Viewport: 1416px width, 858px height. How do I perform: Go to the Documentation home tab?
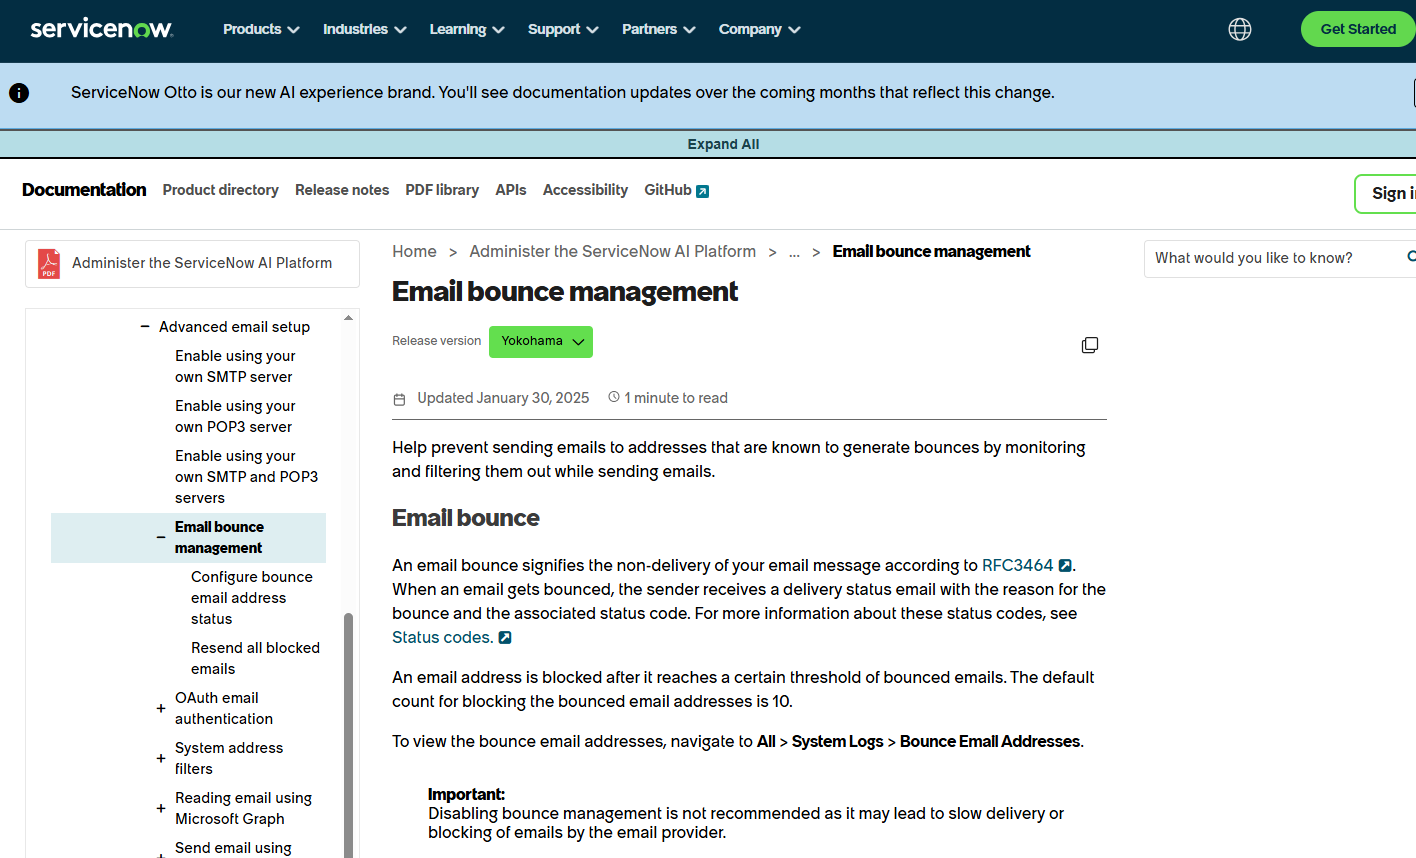click(84, 190)
